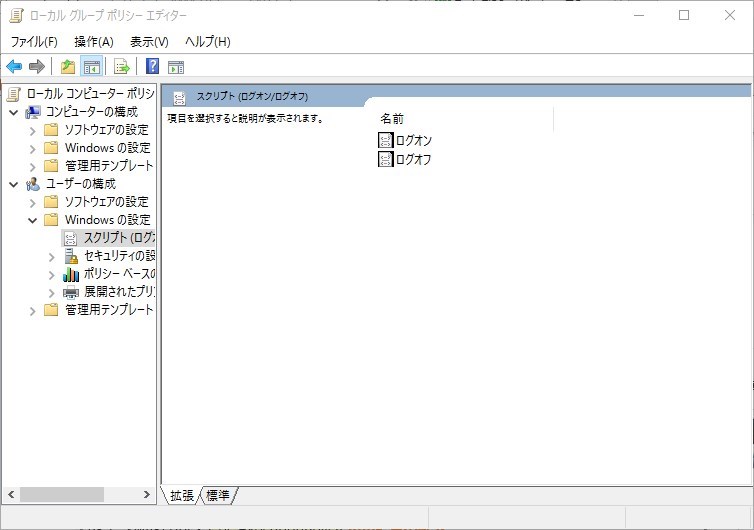Click the Forward arrow toolbar icon
The image size is (754, 530).
point(37,66)
